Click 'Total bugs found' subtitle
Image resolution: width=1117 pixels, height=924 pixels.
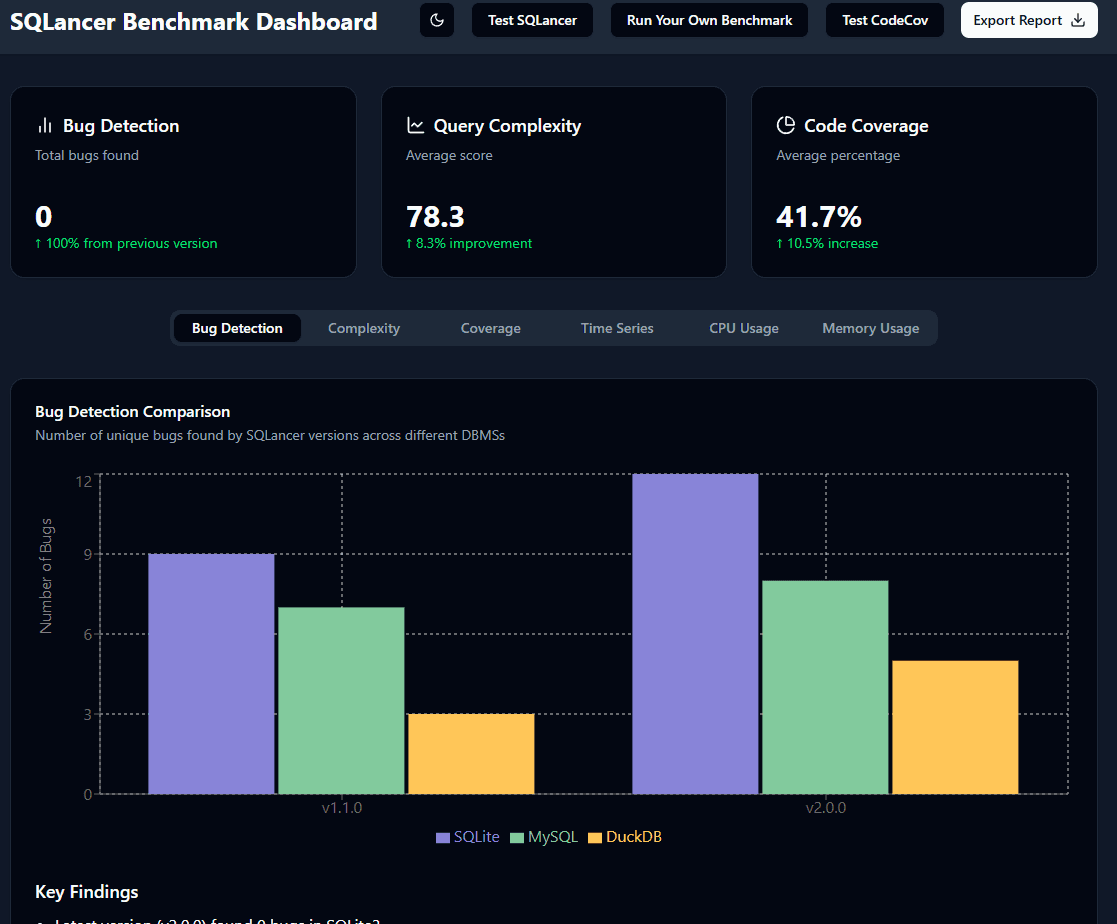tap(87, 155)
